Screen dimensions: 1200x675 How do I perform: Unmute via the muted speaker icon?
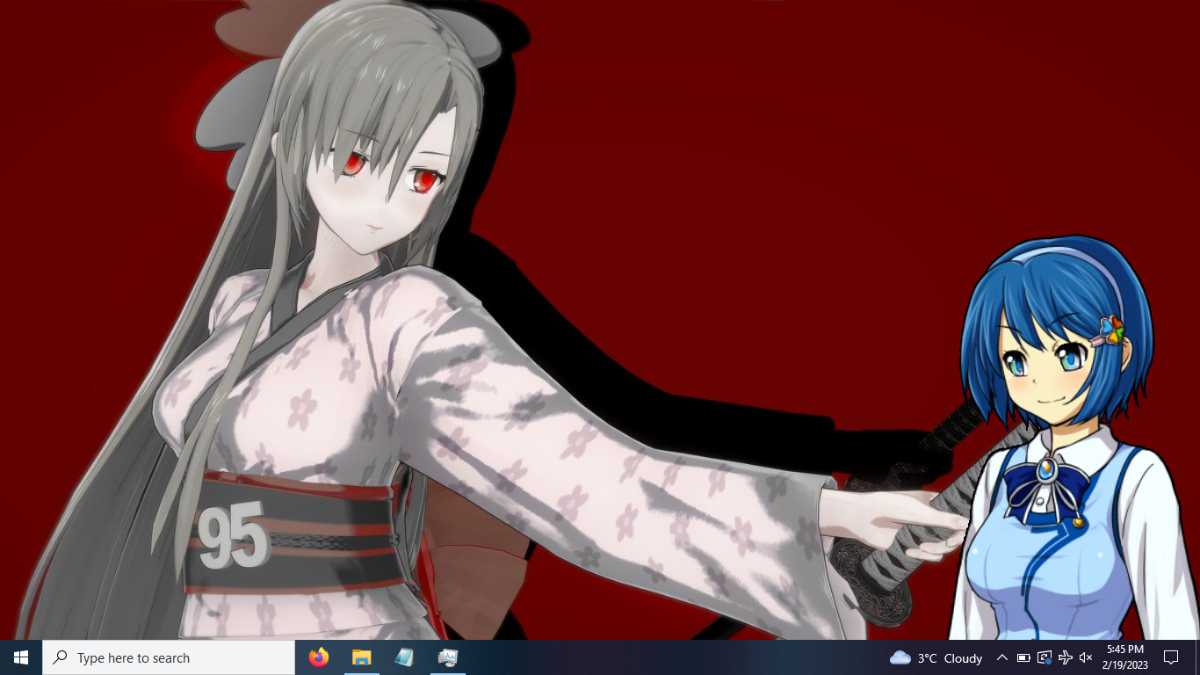[x=1086, y=658]
